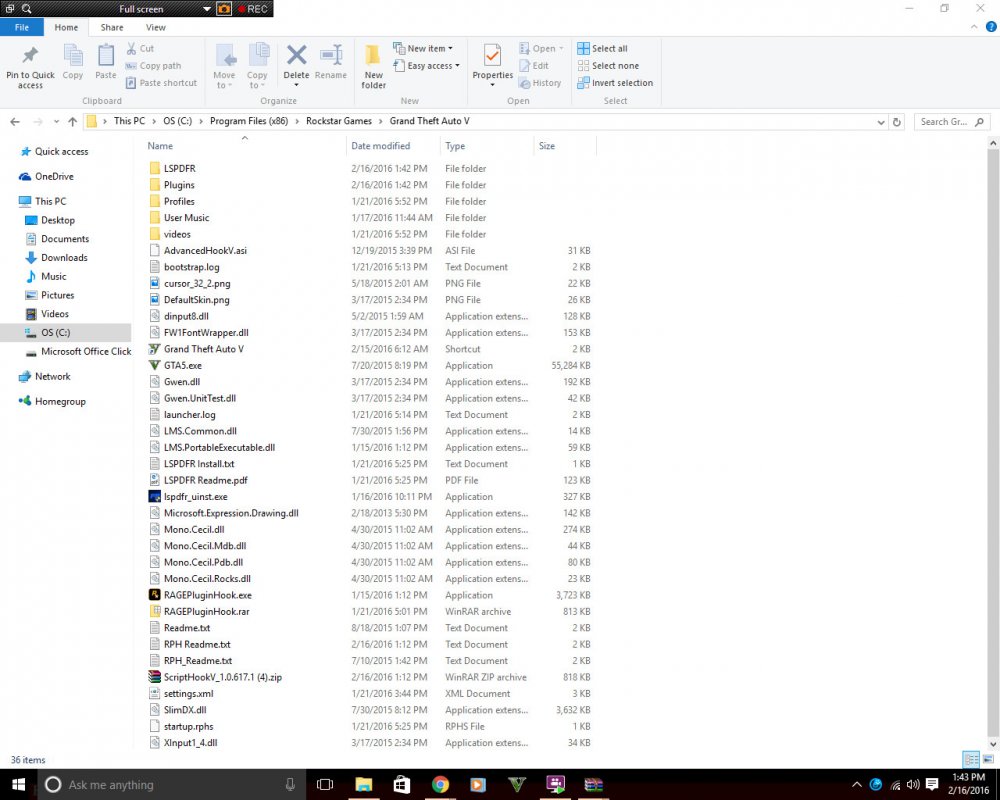
Task: Open the Move to menu
Action: [x=224, y=66]
